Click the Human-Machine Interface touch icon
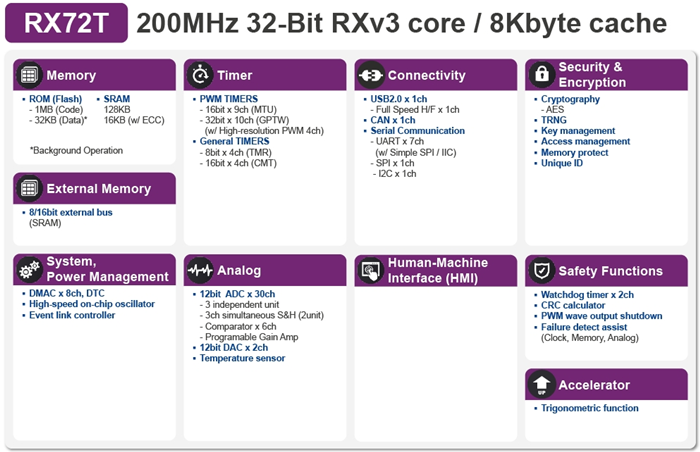Screen dimensions: 700x452 [x=371, y=270]
